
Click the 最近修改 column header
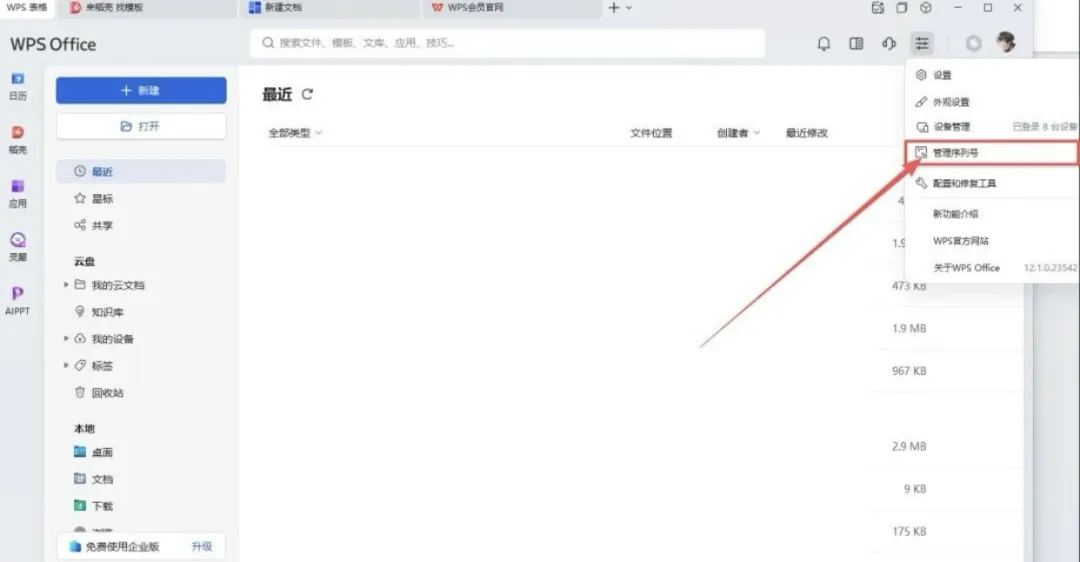coord(807,133)
